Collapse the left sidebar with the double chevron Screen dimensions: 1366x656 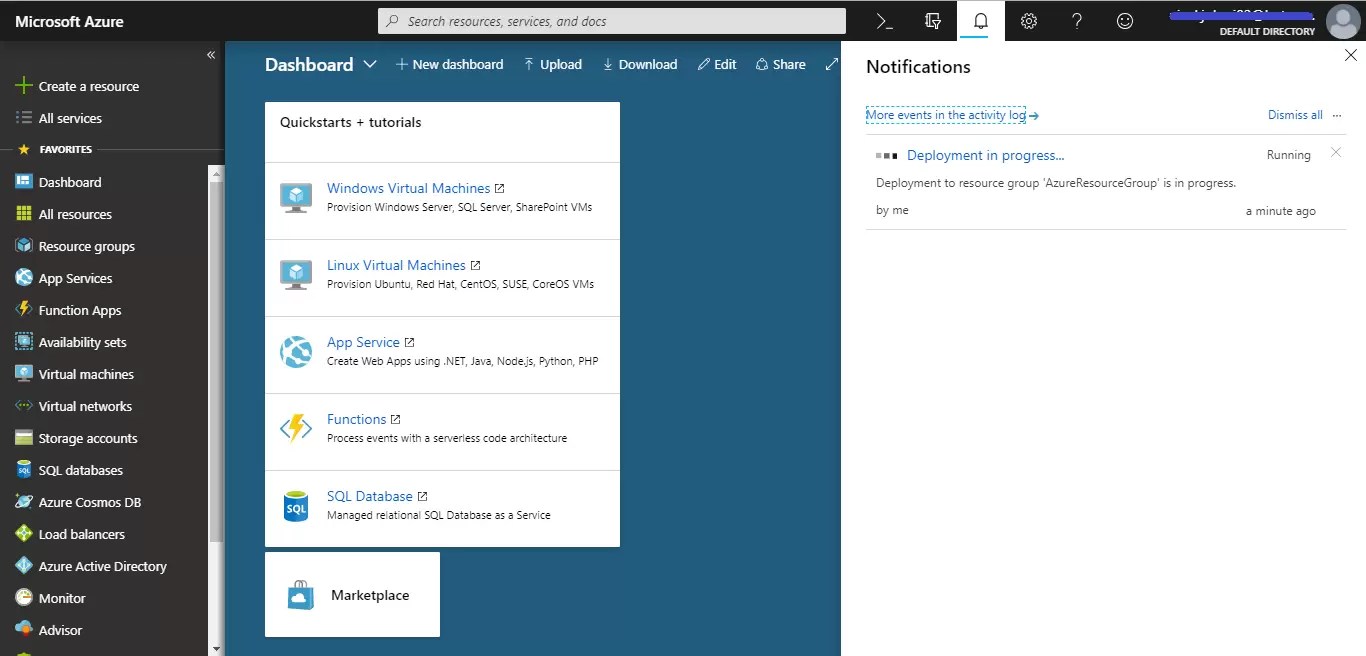coord(211,55)
